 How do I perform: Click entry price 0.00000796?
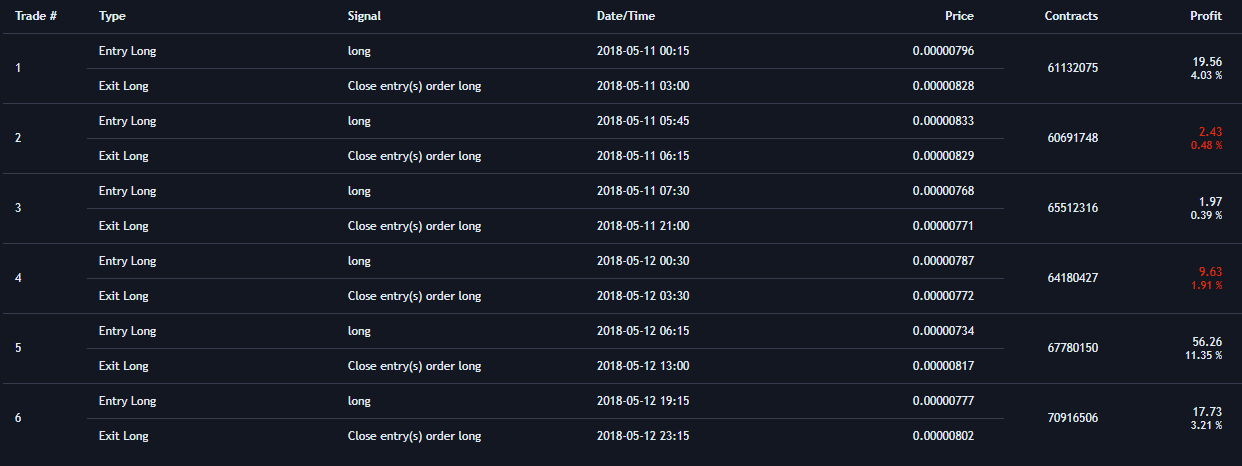tap(943, 51)
